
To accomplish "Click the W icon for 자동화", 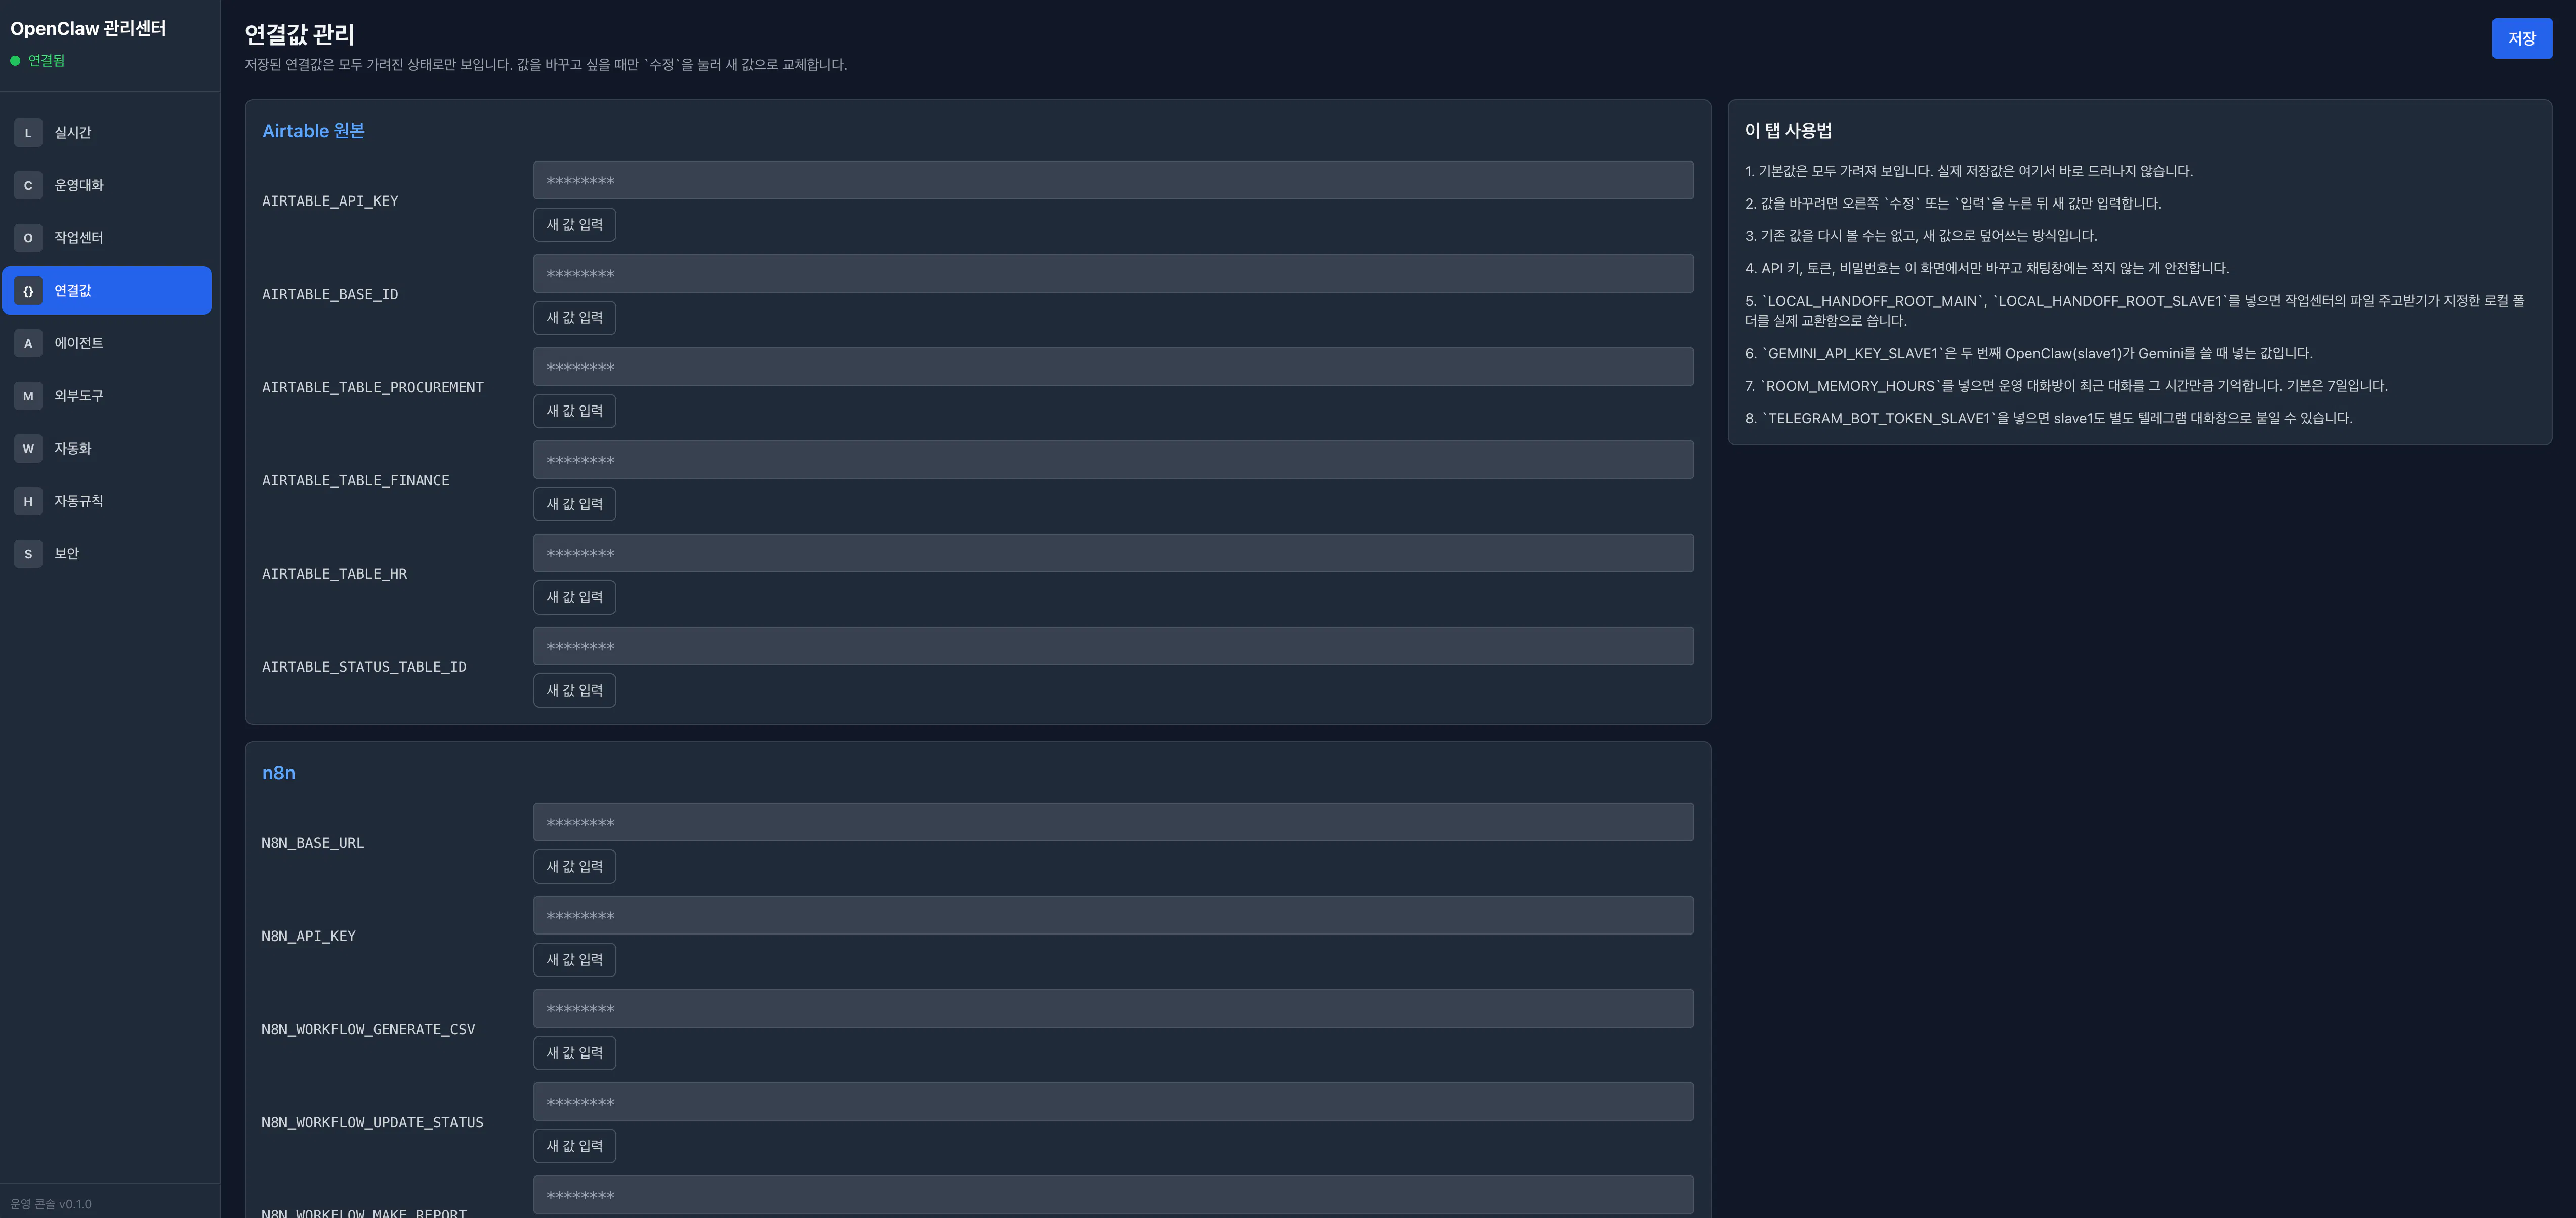I will [28, 449].
